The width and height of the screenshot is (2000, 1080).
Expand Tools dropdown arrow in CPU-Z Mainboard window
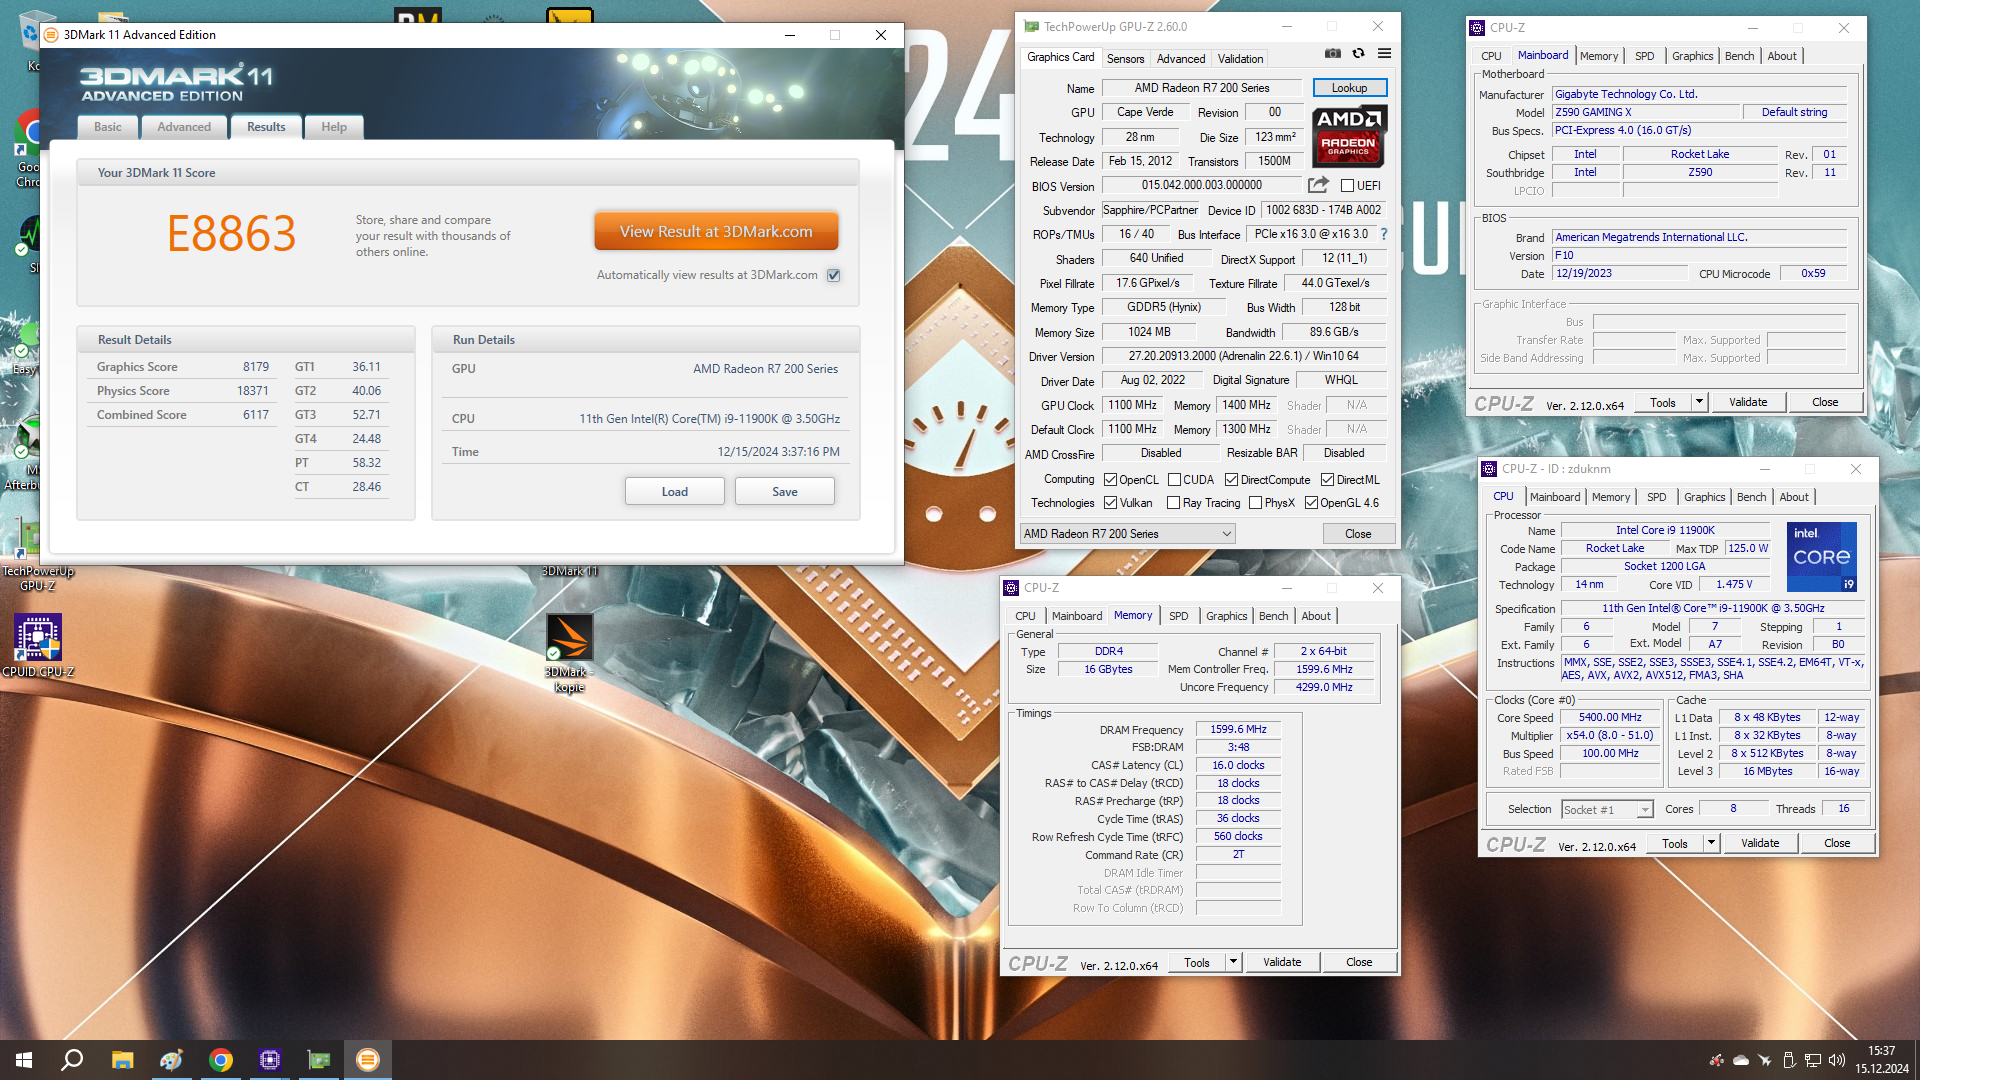tap(1699, 402)
